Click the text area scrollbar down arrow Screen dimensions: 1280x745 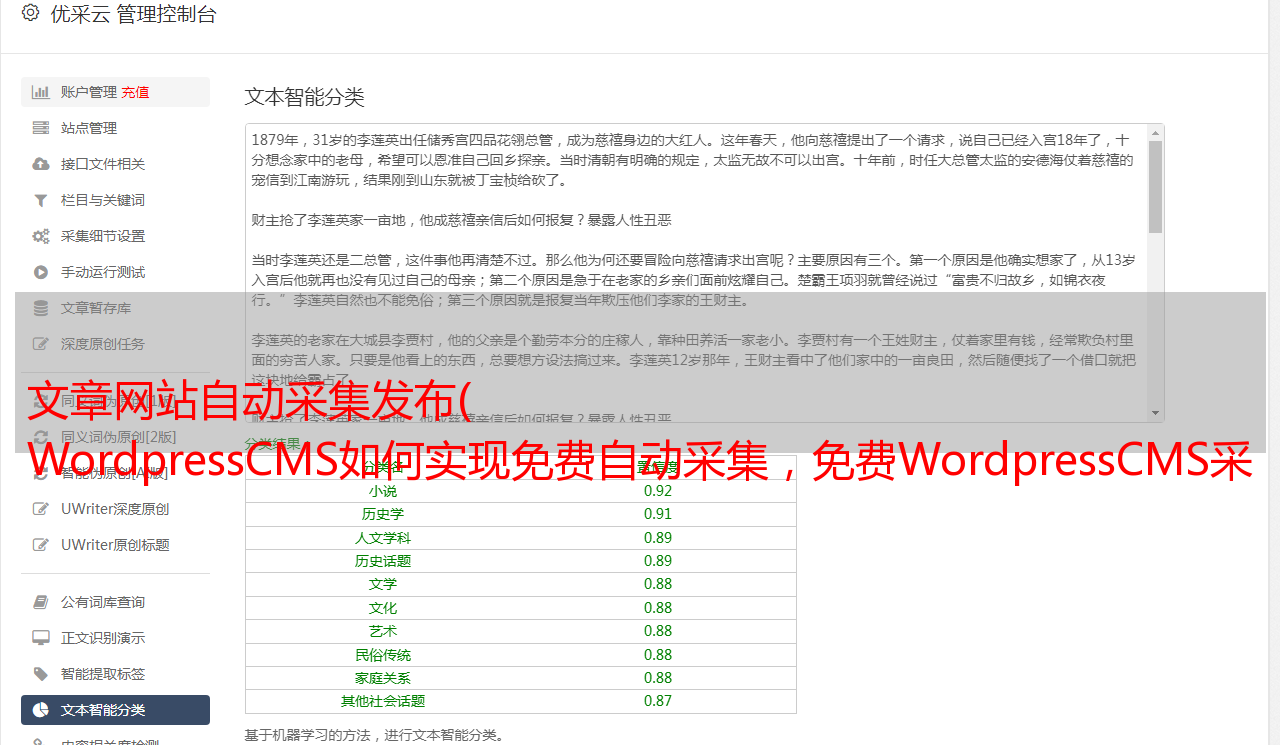[x=1156, y=413]
